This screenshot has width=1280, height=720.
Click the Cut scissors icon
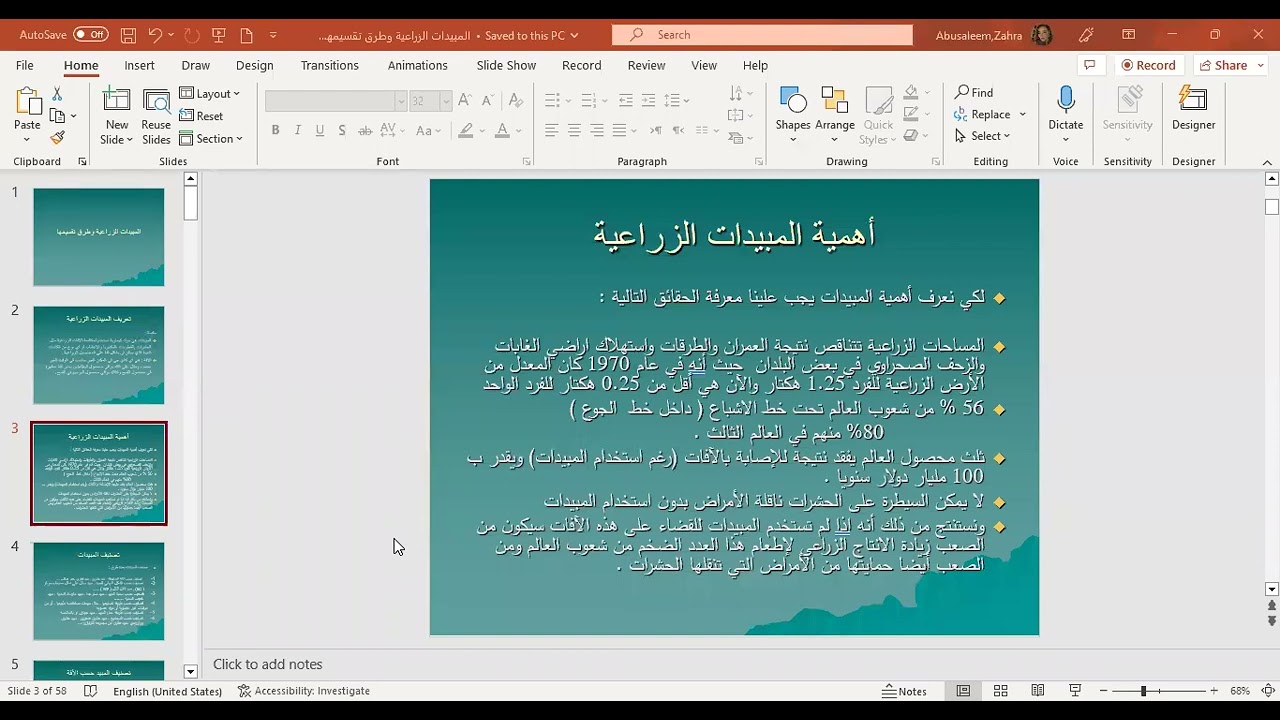tap(57, 93)
